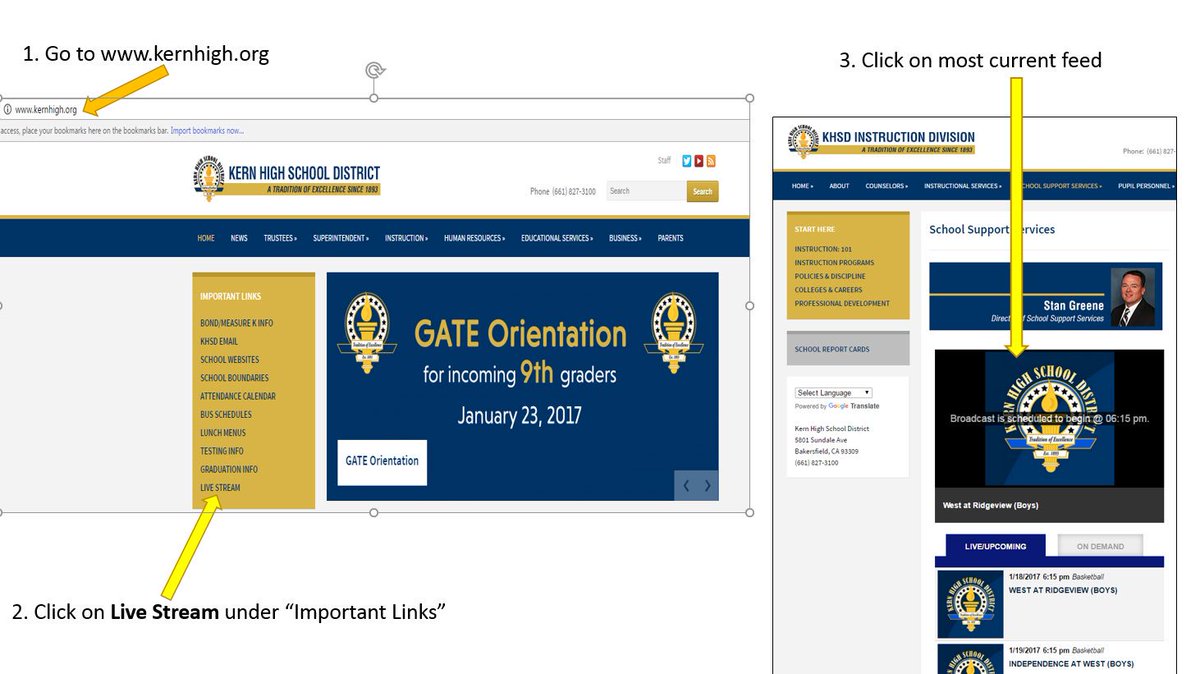
Task: Click next slide arrow on GATE banner
Action: (707, 486)
